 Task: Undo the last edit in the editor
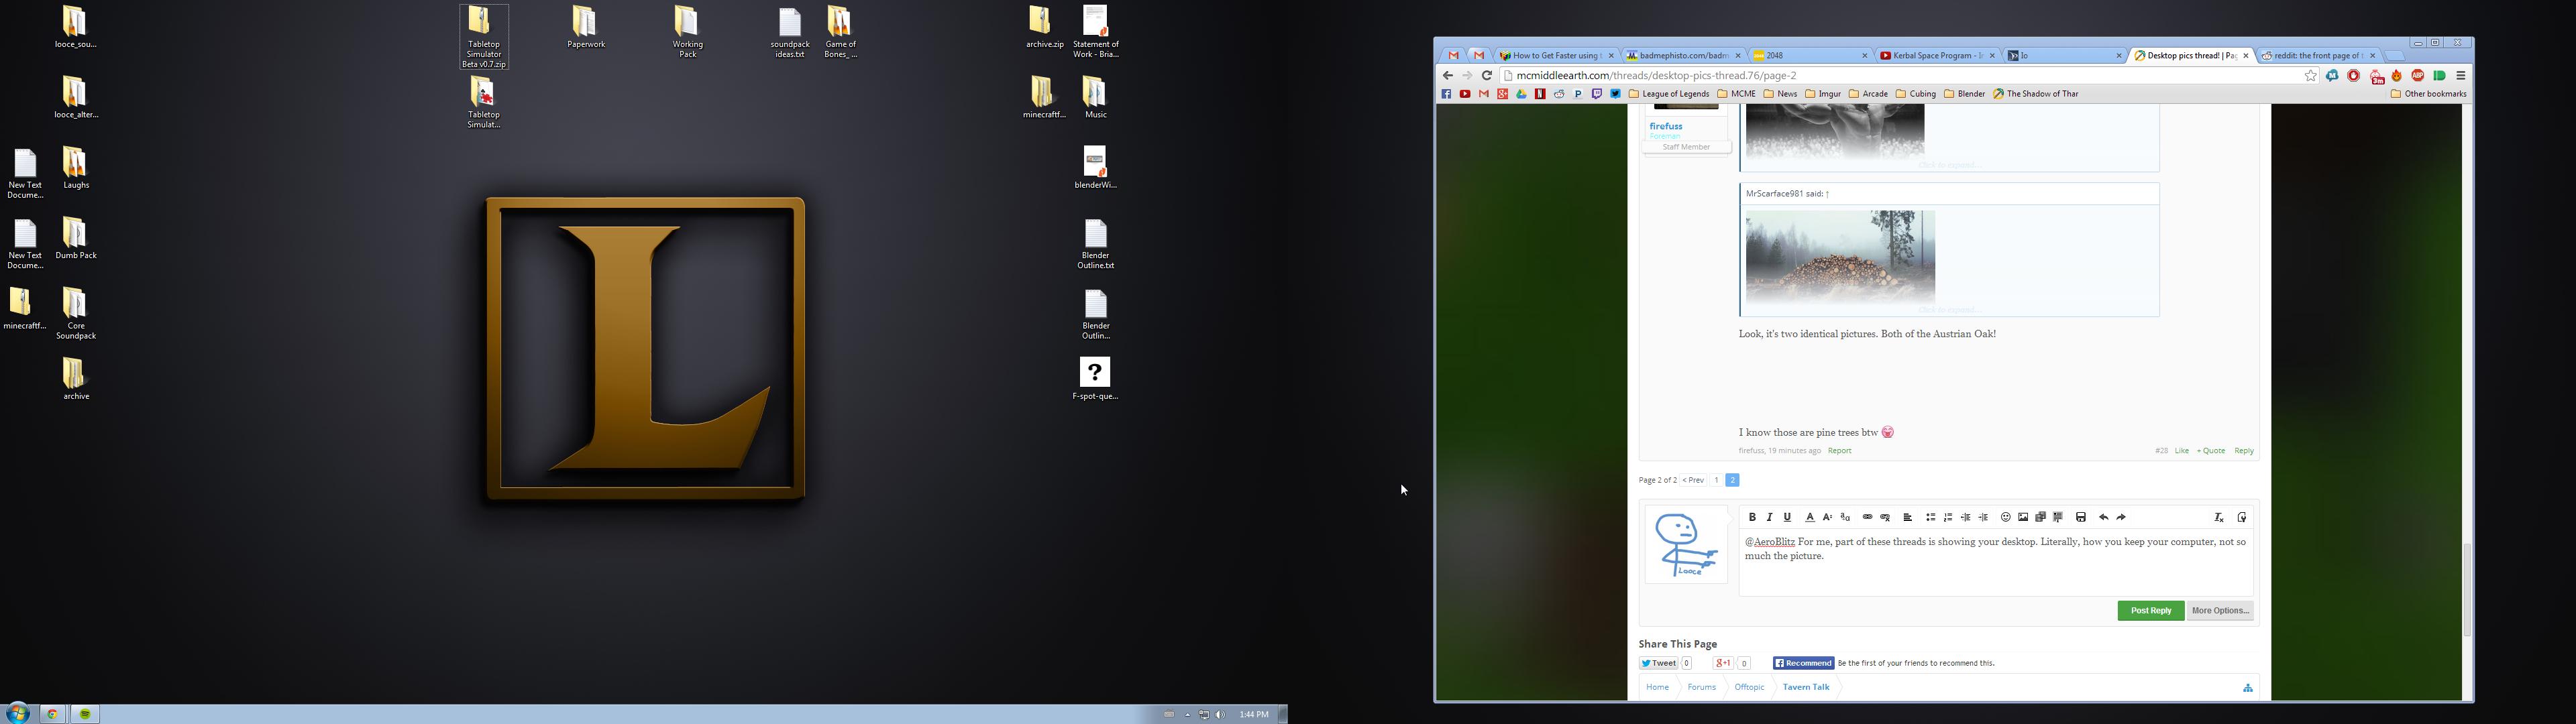pos(2103,517)
